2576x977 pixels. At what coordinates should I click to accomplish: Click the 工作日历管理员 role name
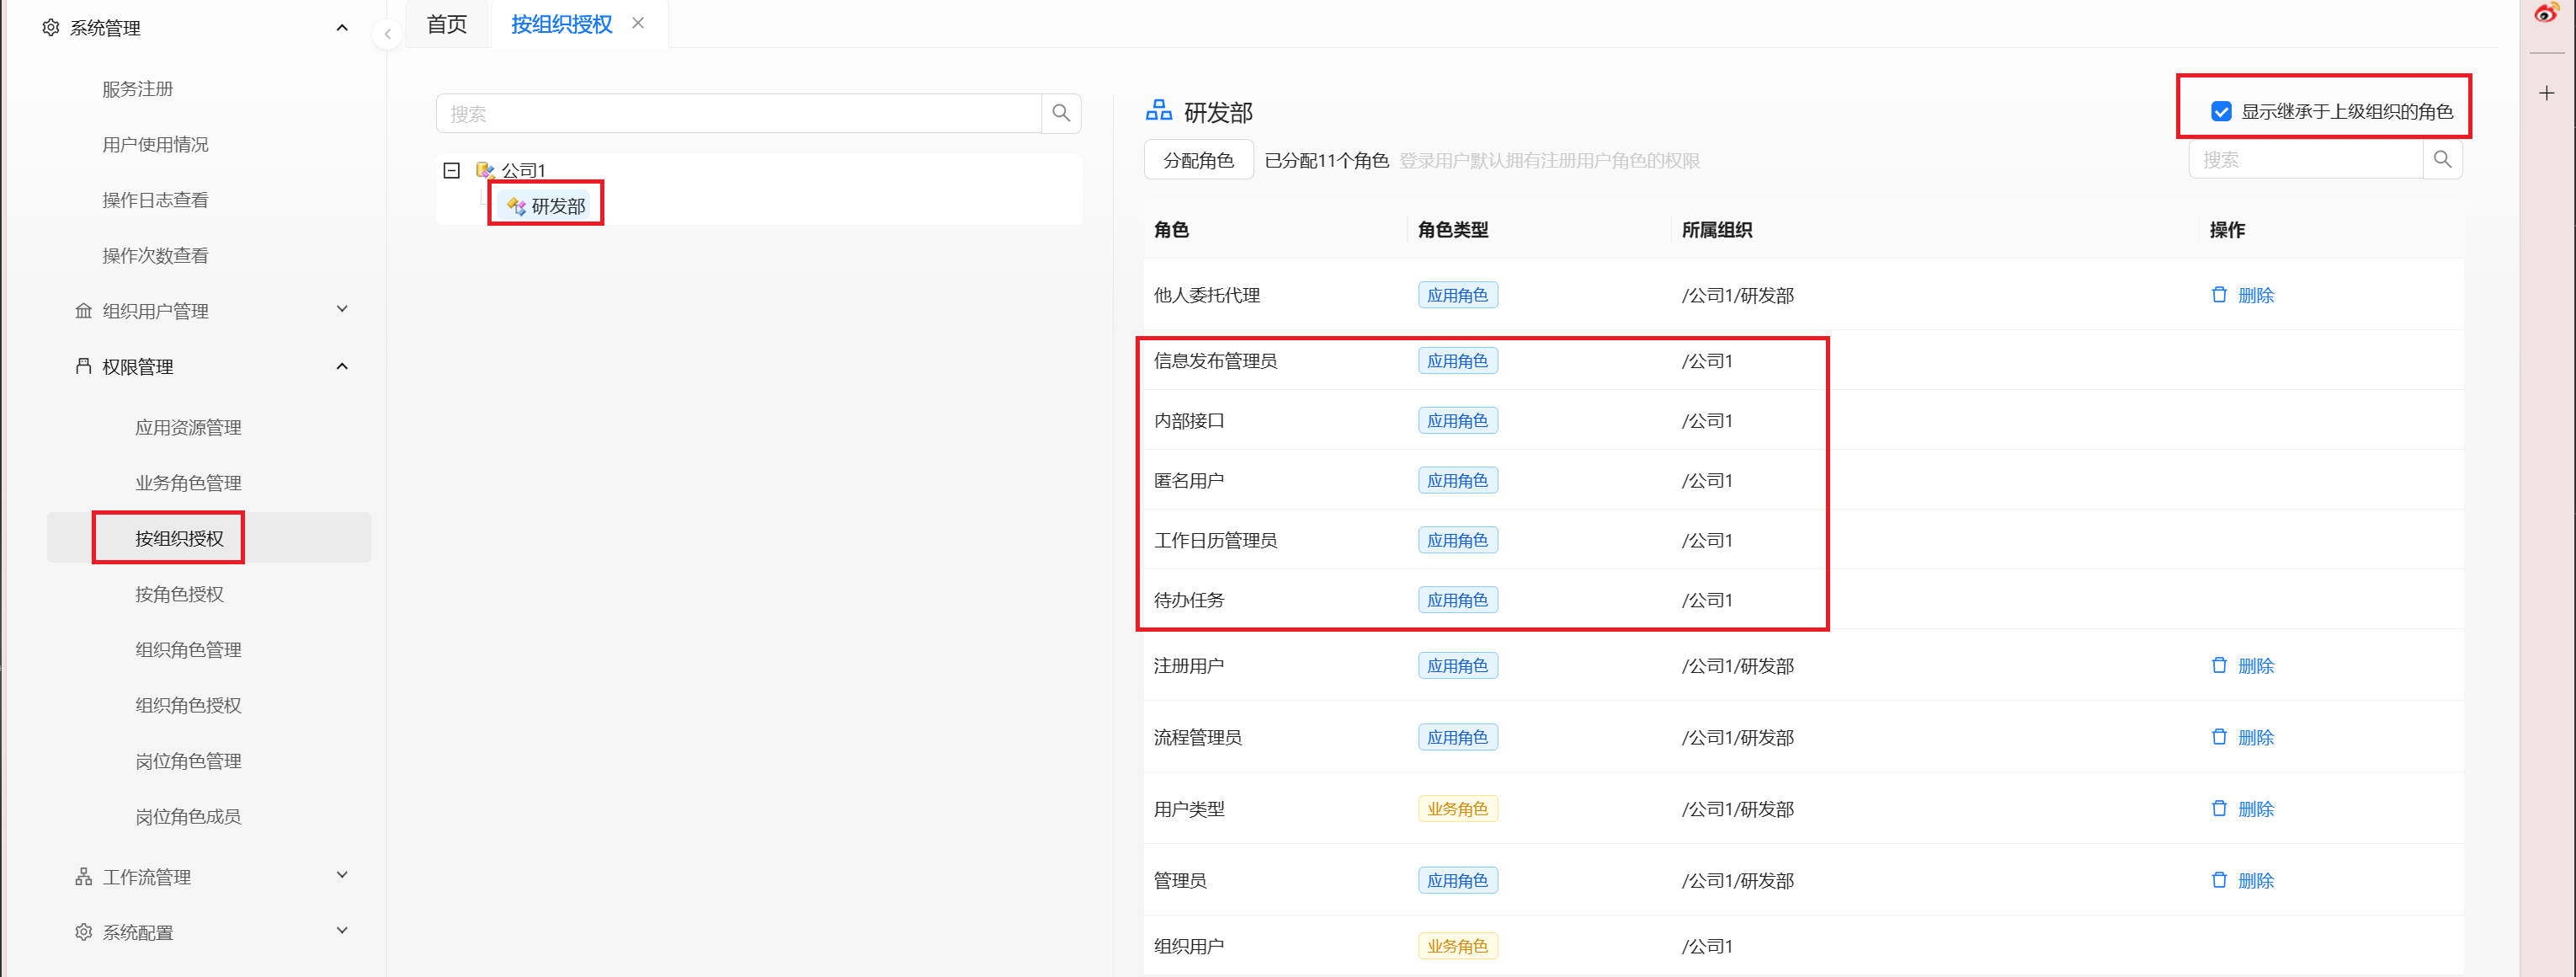(x=1215, y=541)
